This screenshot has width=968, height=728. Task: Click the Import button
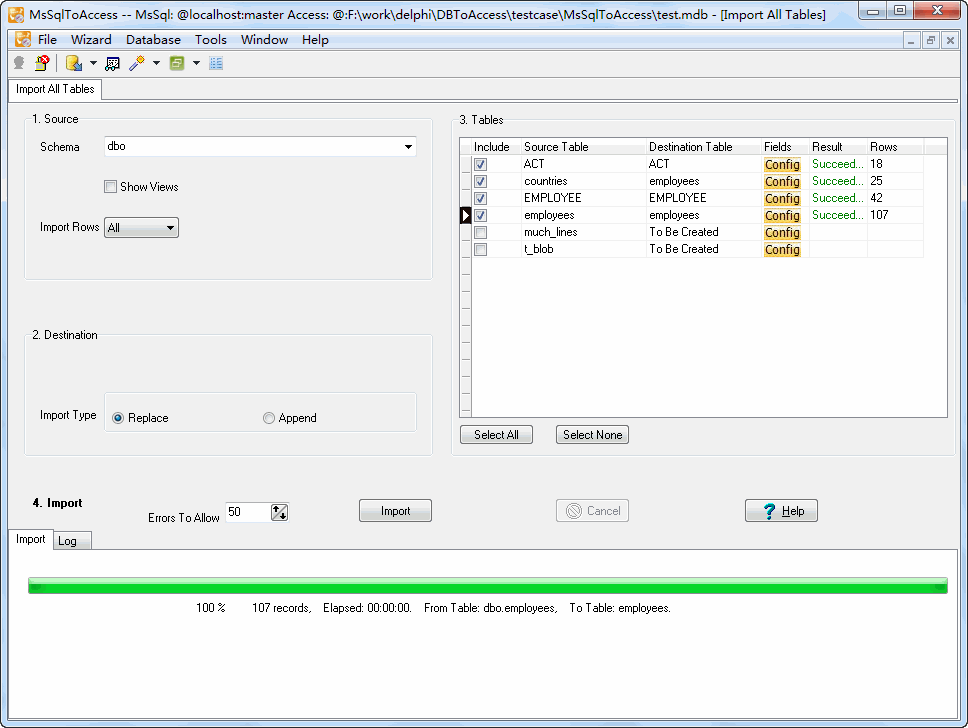pos(395,511)
